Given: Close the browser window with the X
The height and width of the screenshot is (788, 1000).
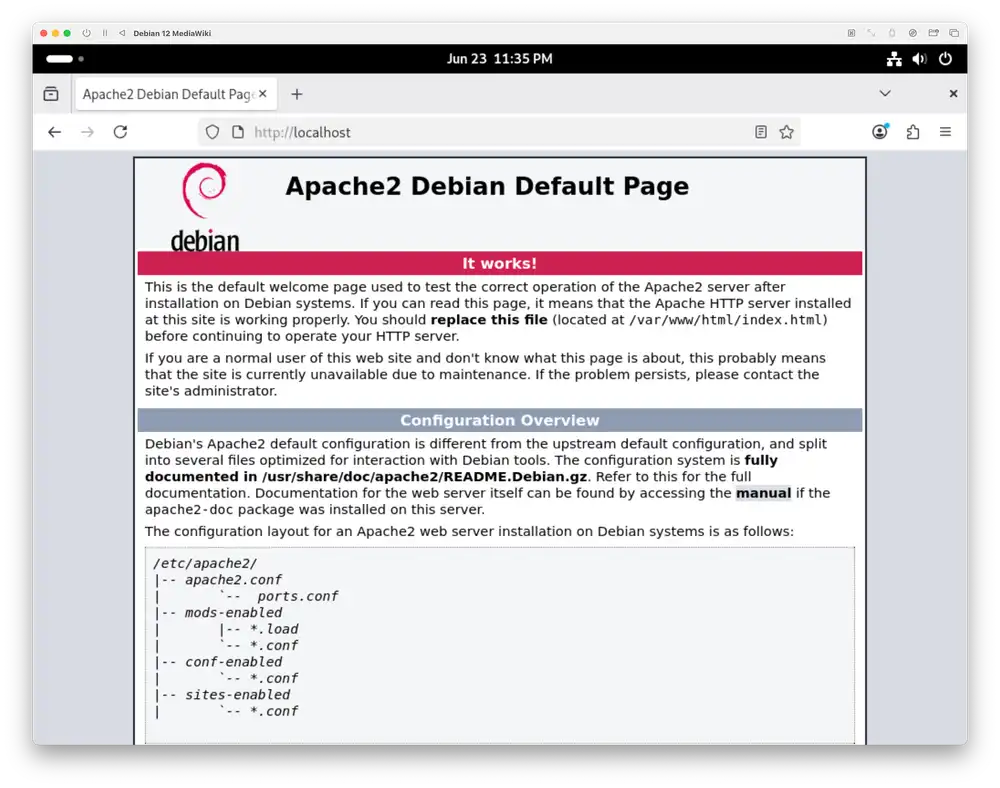Looking at the screenshot, I should click(x=953, y=94).
